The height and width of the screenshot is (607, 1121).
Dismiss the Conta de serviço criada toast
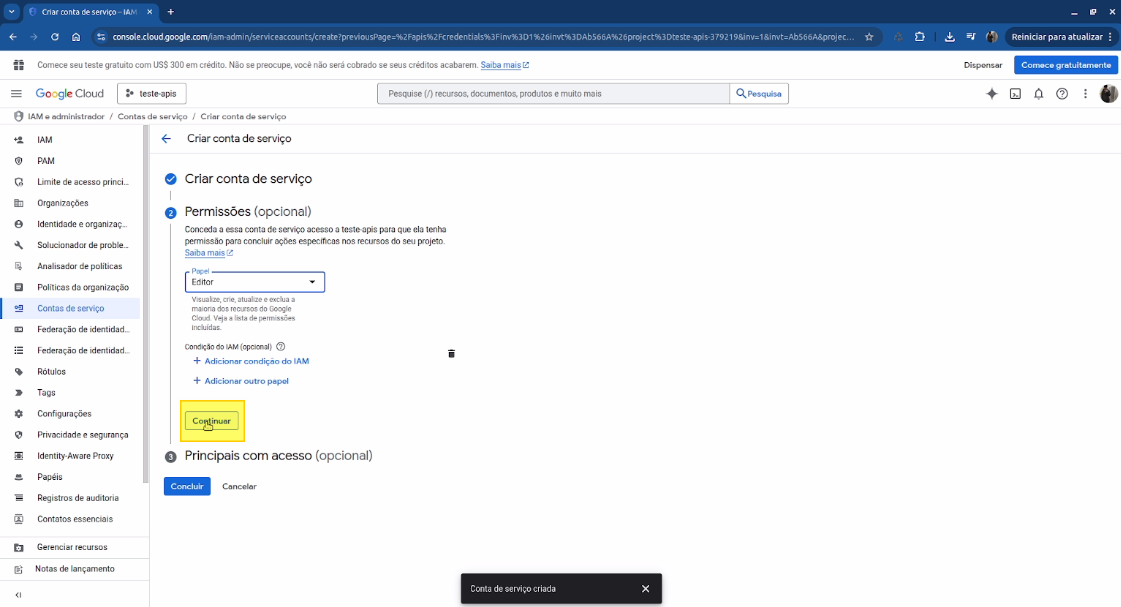[646, 589]
